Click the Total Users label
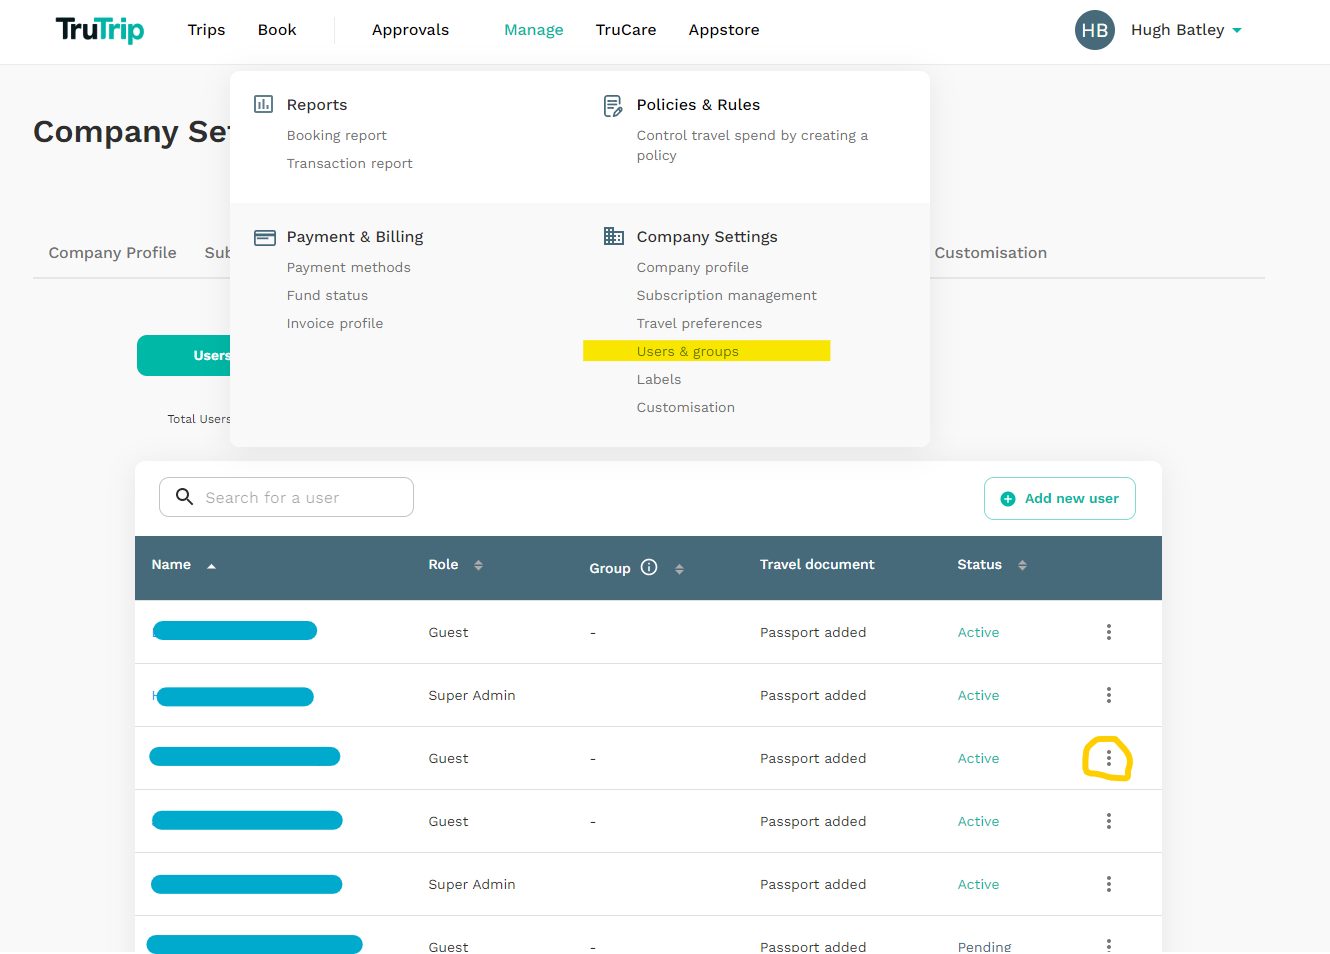The height and width of the screenshot is (954, 1330). pos(199,419)
